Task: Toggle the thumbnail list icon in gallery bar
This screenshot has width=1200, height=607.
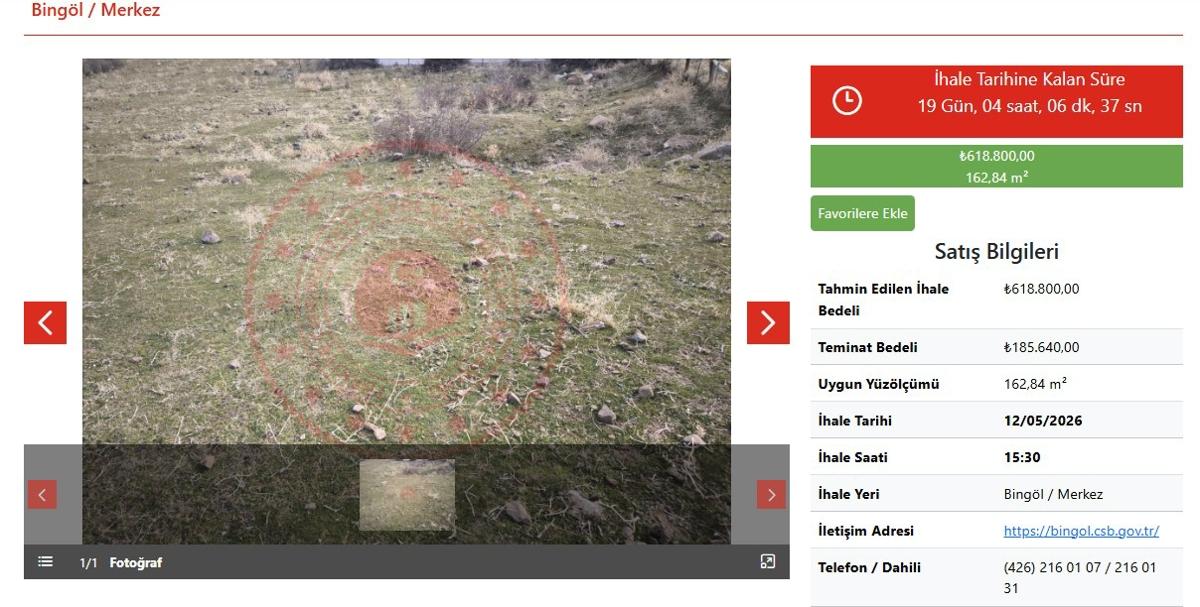Action: 45,562
